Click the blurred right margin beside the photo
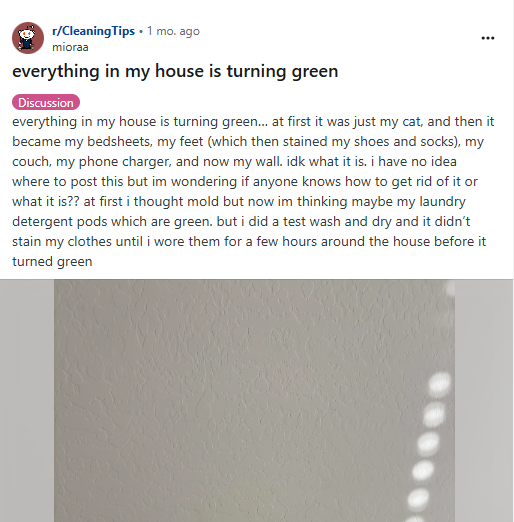Image resolution: width=514 pixels, height=522 pixels. click(x=484, y=401)
